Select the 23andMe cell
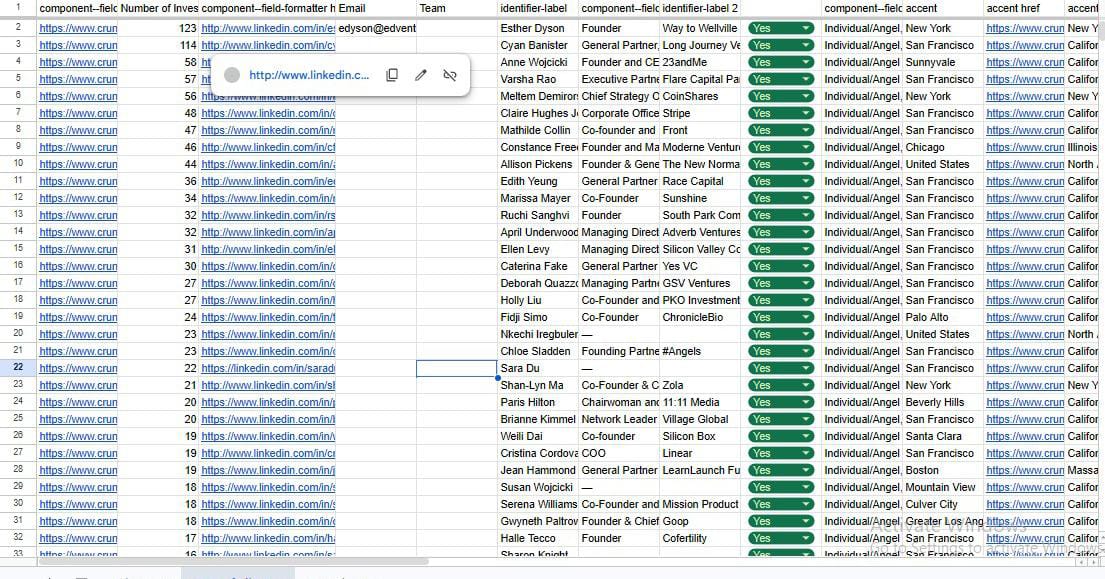 click(x=700, y=62)
